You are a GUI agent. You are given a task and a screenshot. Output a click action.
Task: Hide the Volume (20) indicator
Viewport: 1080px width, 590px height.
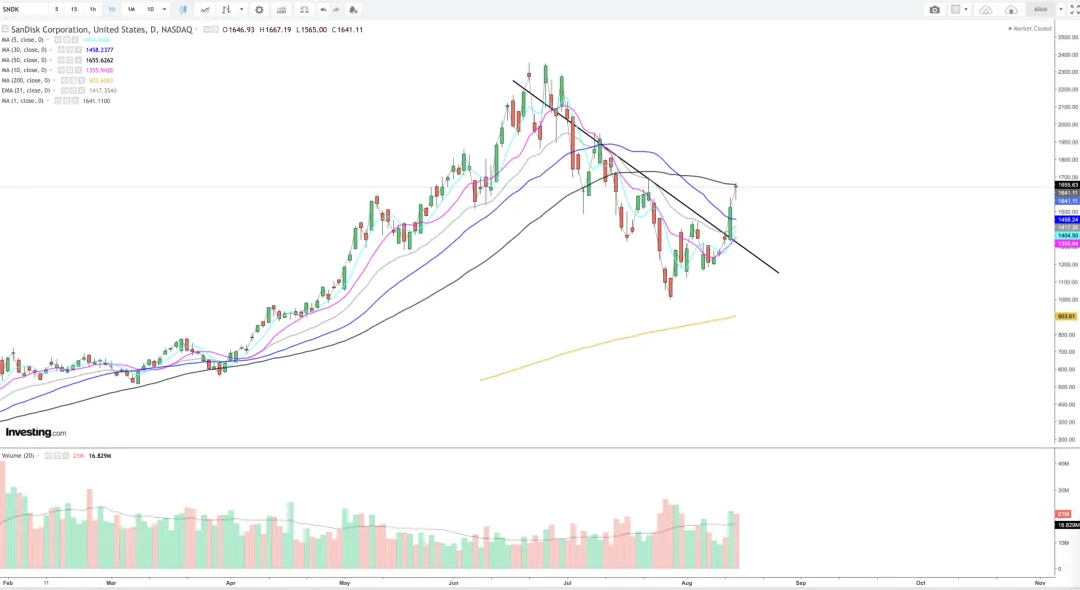pos(48,456)
